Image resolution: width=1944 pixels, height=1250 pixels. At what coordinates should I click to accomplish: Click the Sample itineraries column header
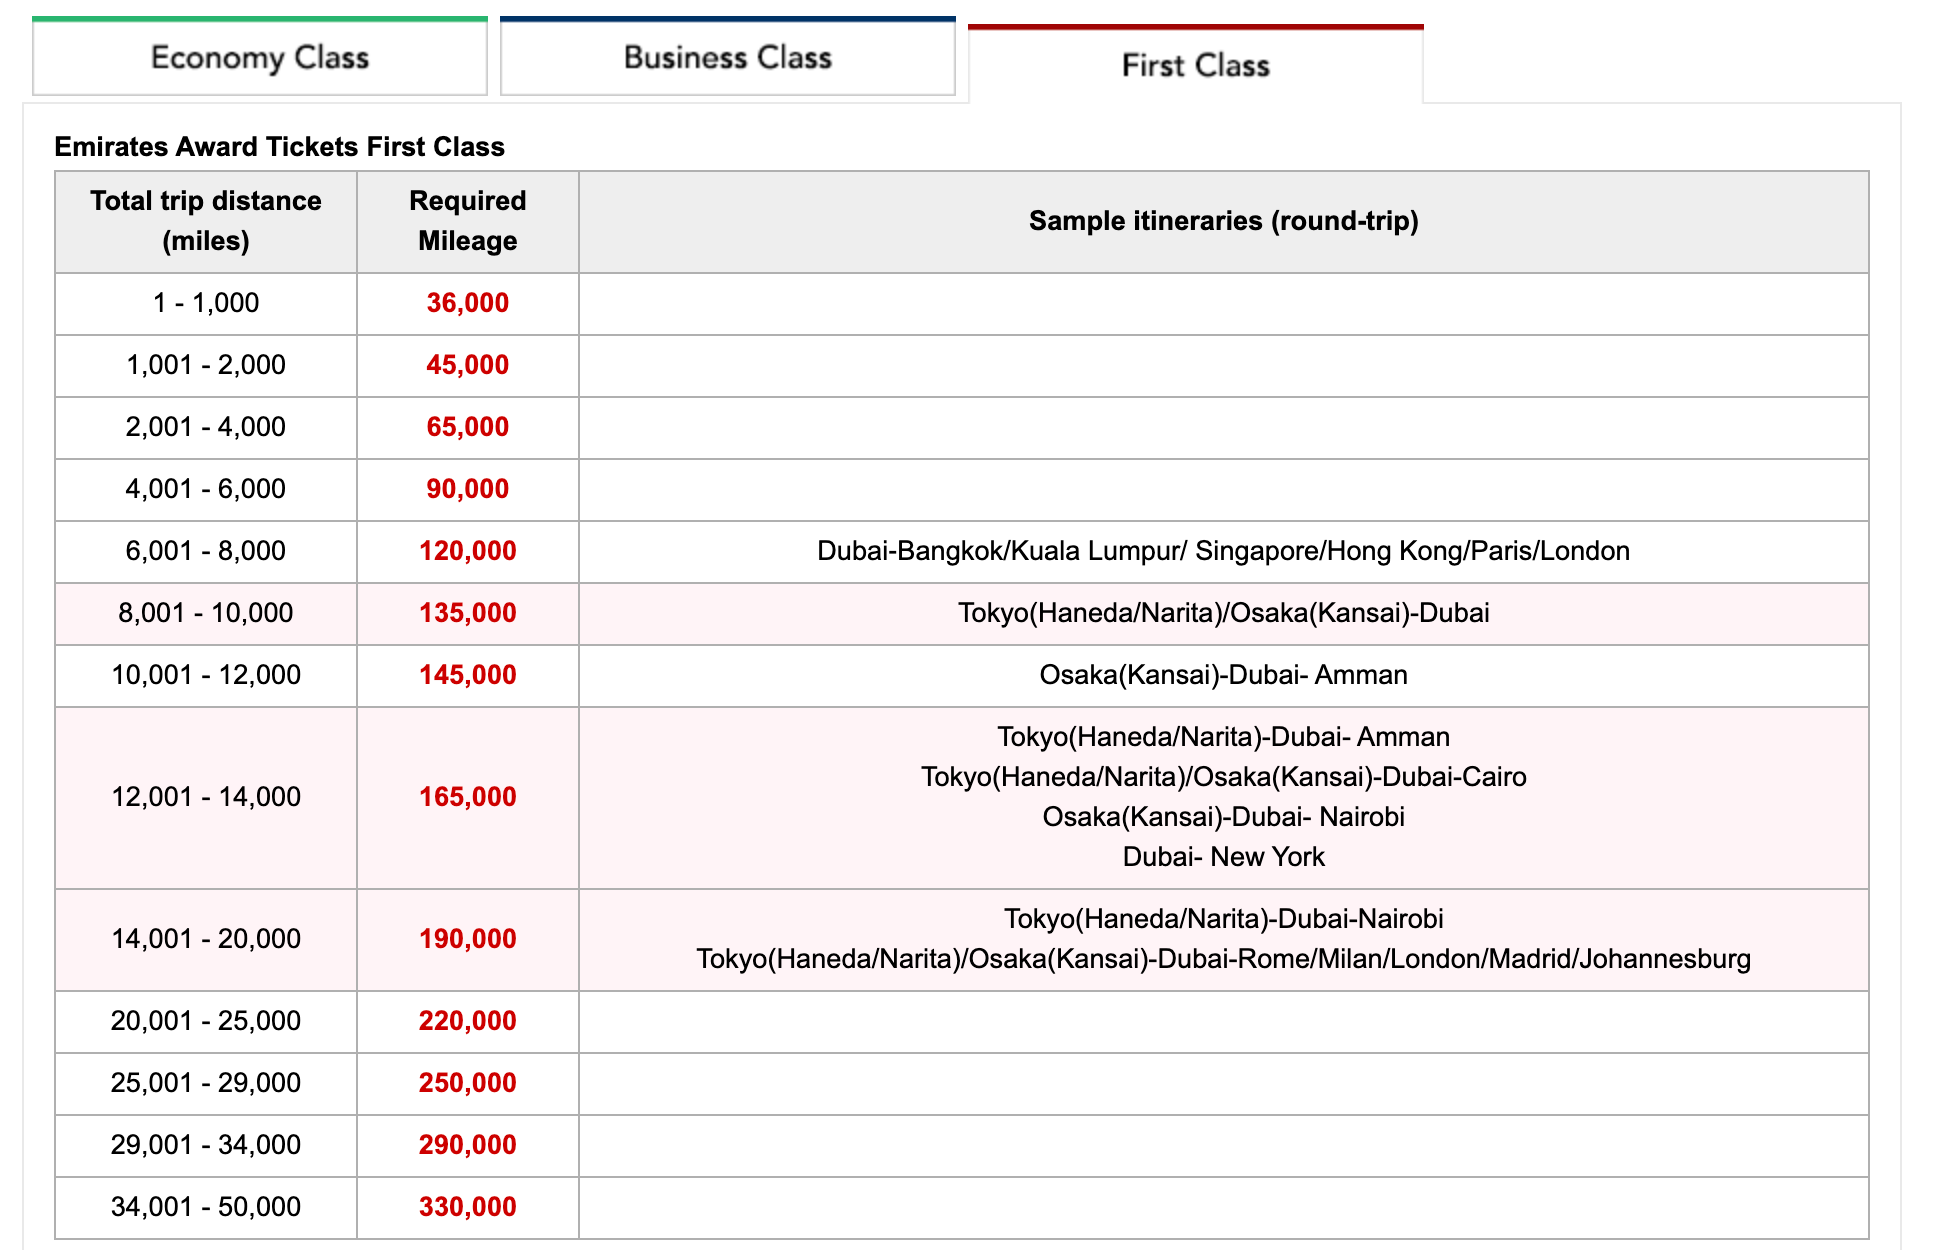(x=1224, y=221)
